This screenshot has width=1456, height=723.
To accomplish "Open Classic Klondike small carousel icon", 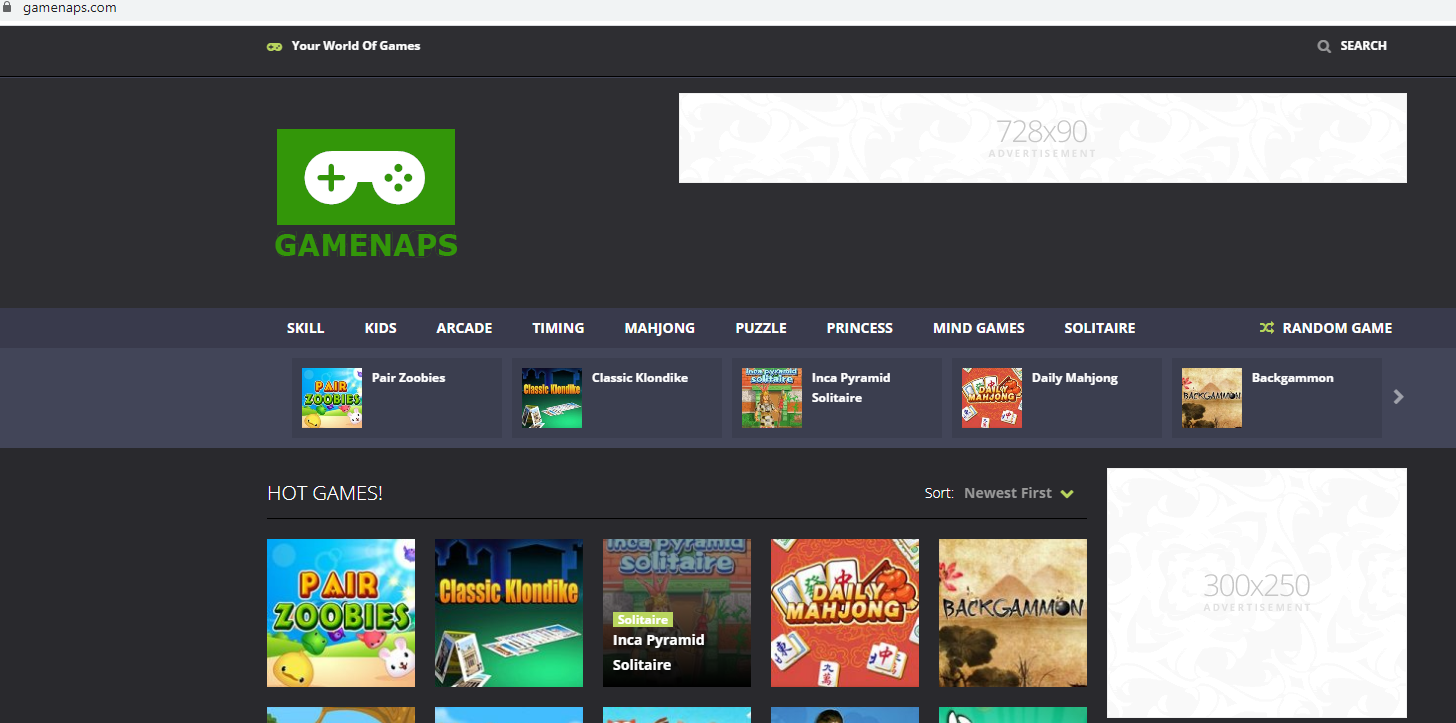I will [x=552, y=398].
